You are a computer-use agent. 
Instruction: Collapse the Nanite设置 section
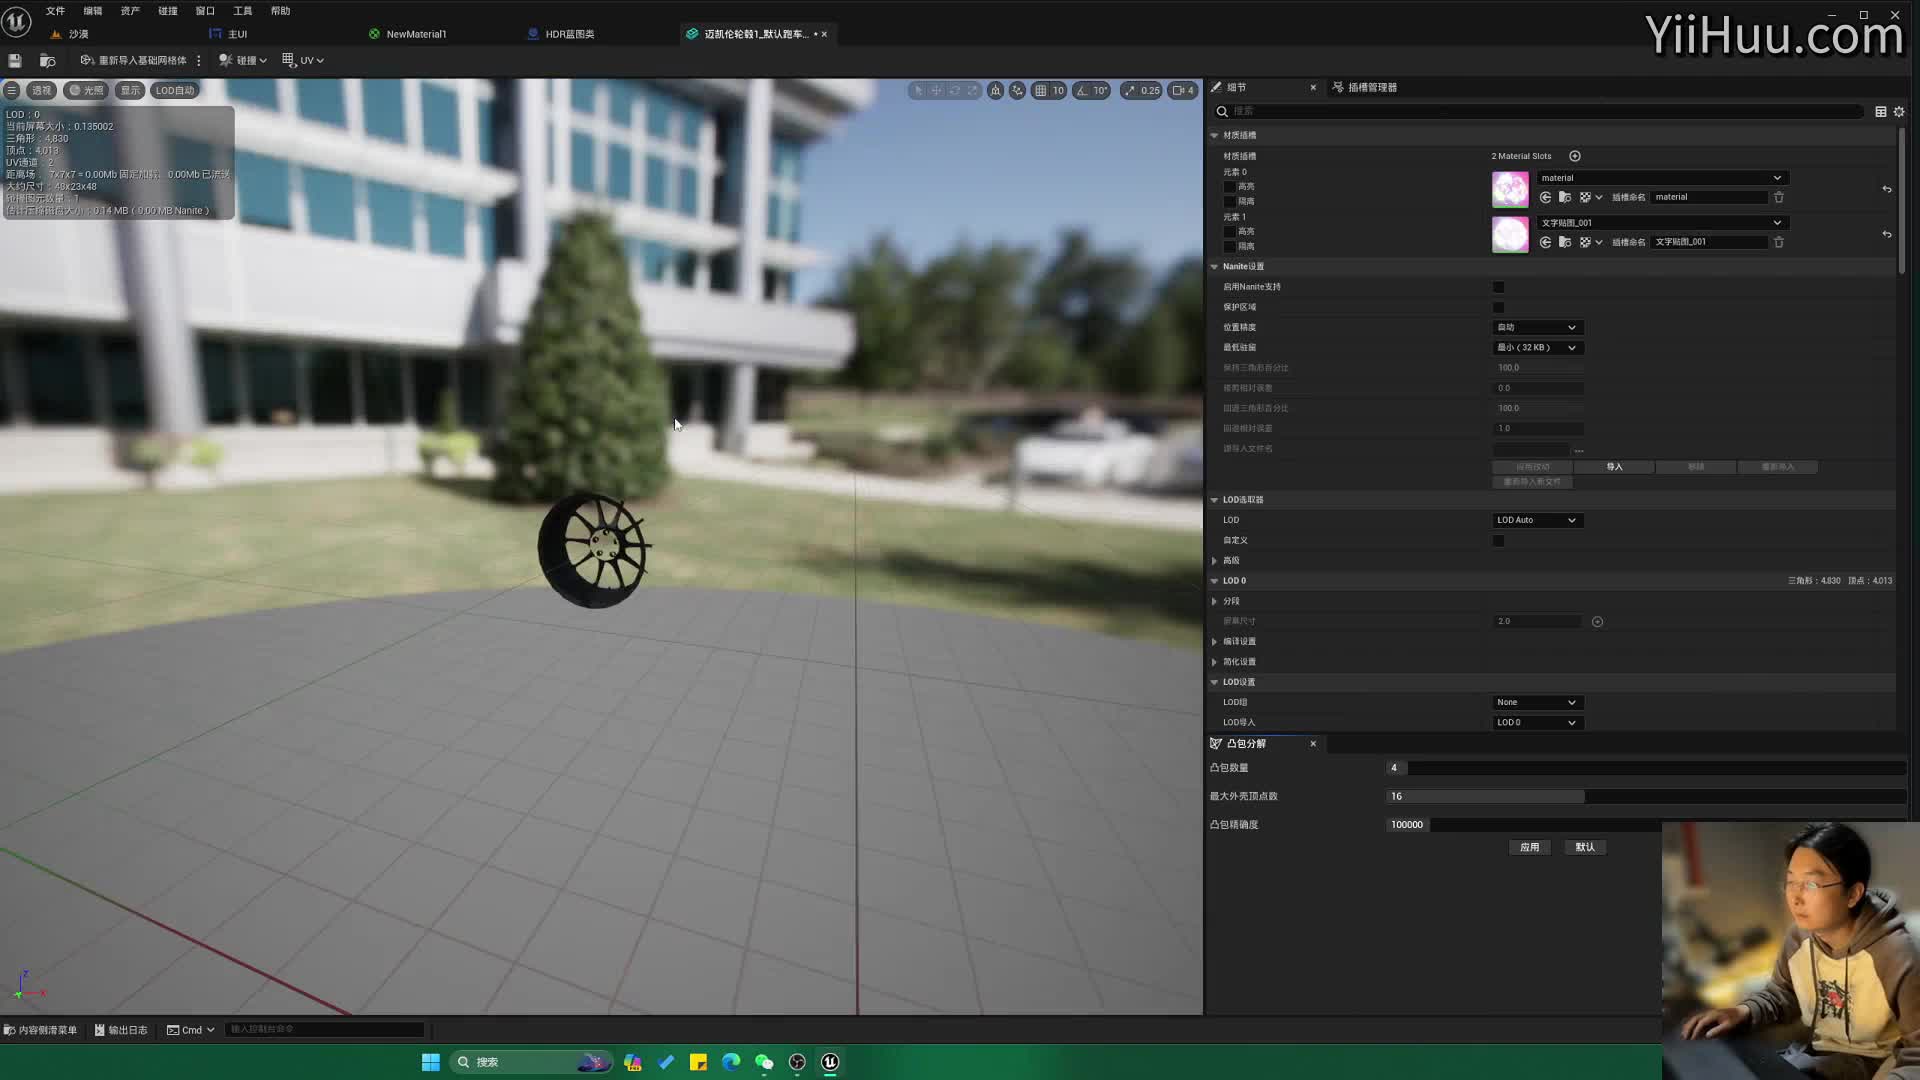click(x=1214, y=267)
